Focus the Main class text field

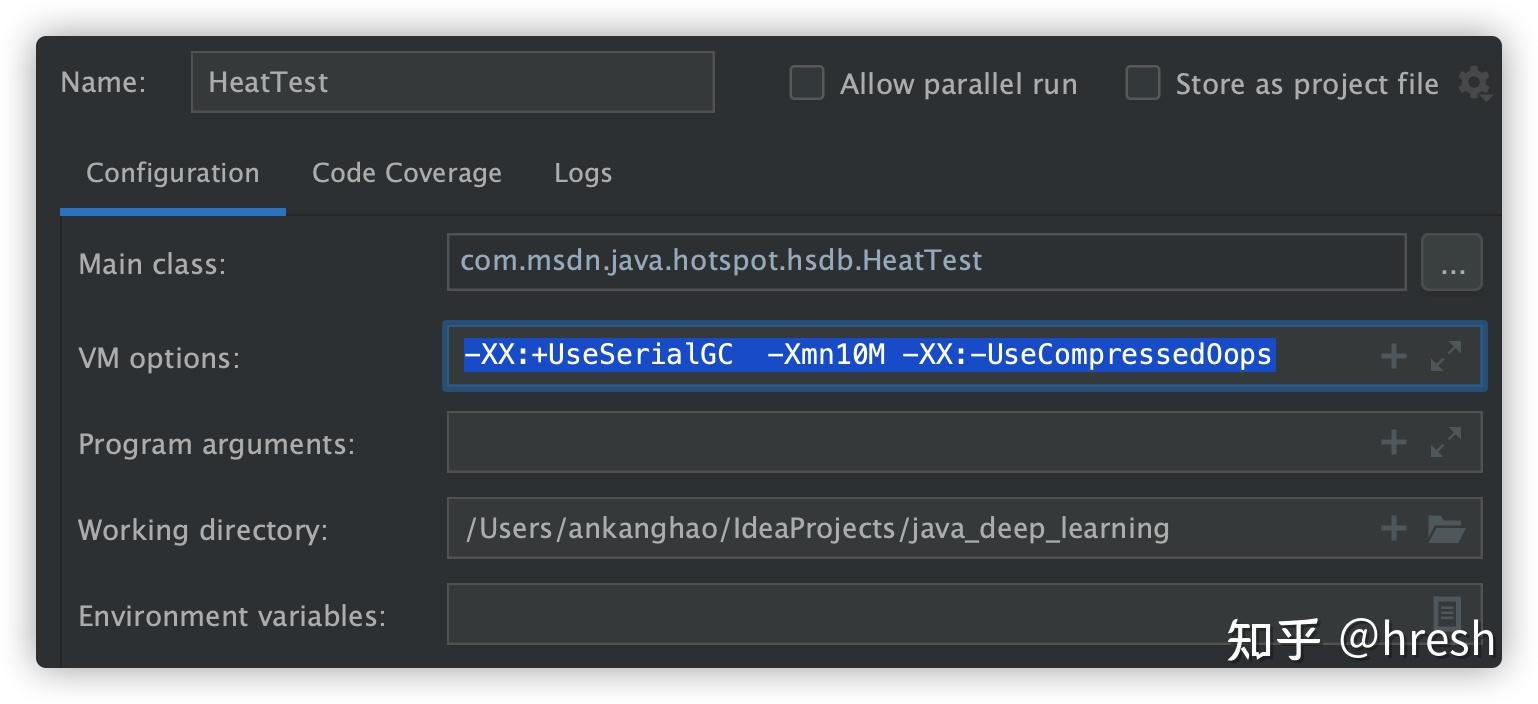(x=925, y=262)
